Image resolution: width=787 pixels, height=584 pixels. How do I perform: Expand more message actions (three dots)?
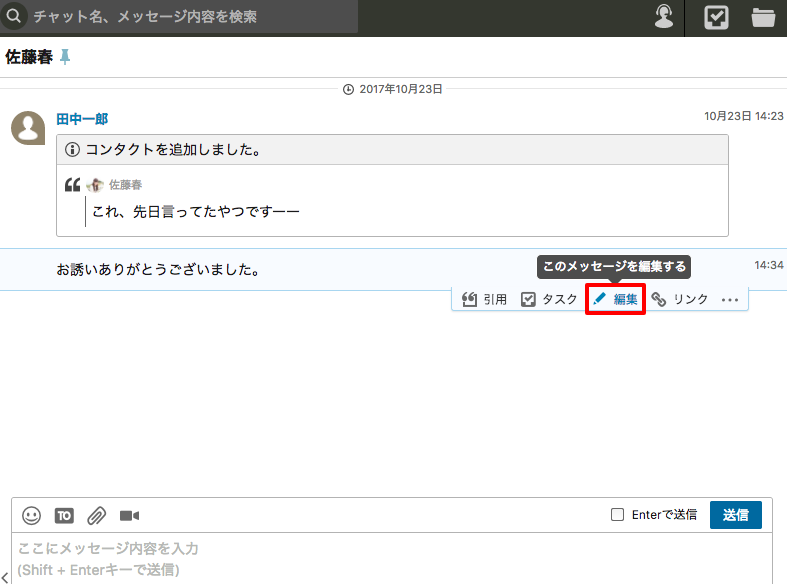(729, 299)
